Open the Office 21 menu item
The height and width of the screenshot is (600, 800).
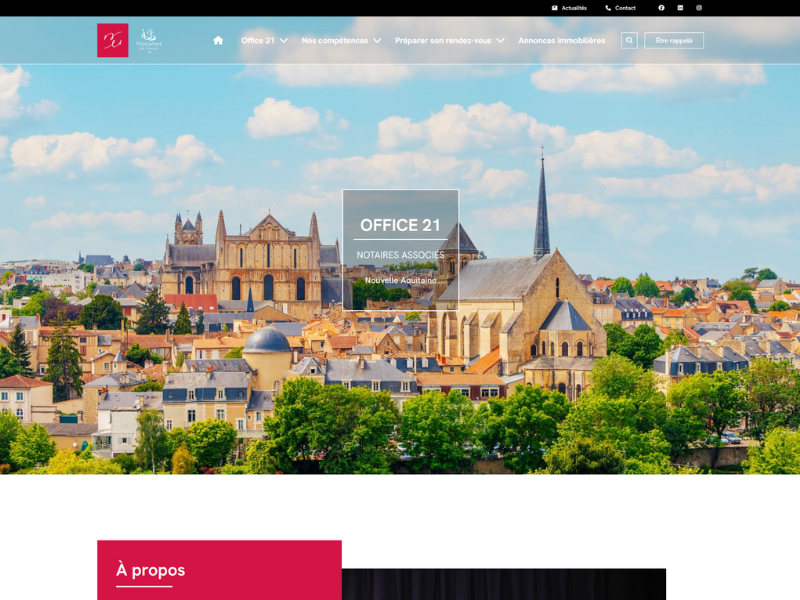(x=258, y=40)
